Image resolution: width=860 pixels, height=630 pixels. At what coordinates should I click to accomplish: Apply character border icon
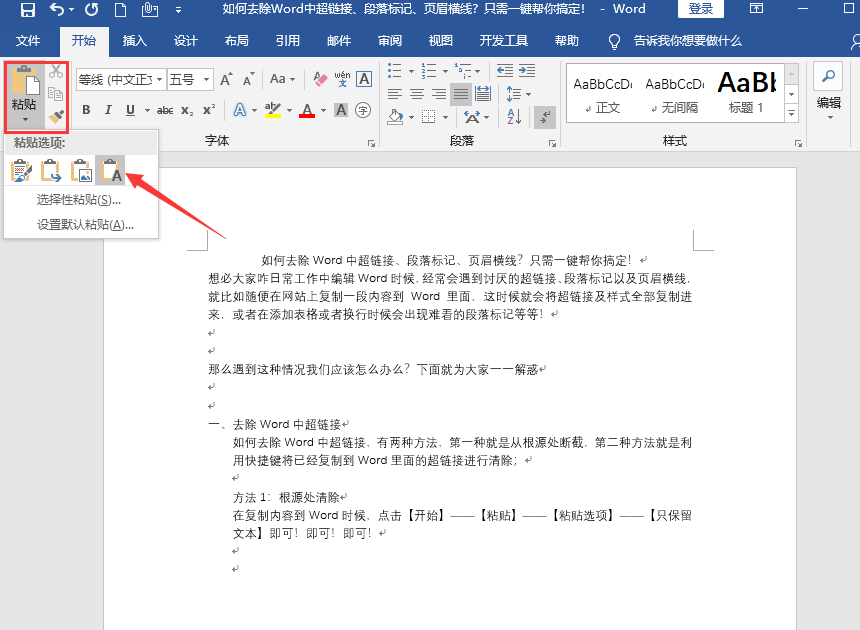pos(364,79)
